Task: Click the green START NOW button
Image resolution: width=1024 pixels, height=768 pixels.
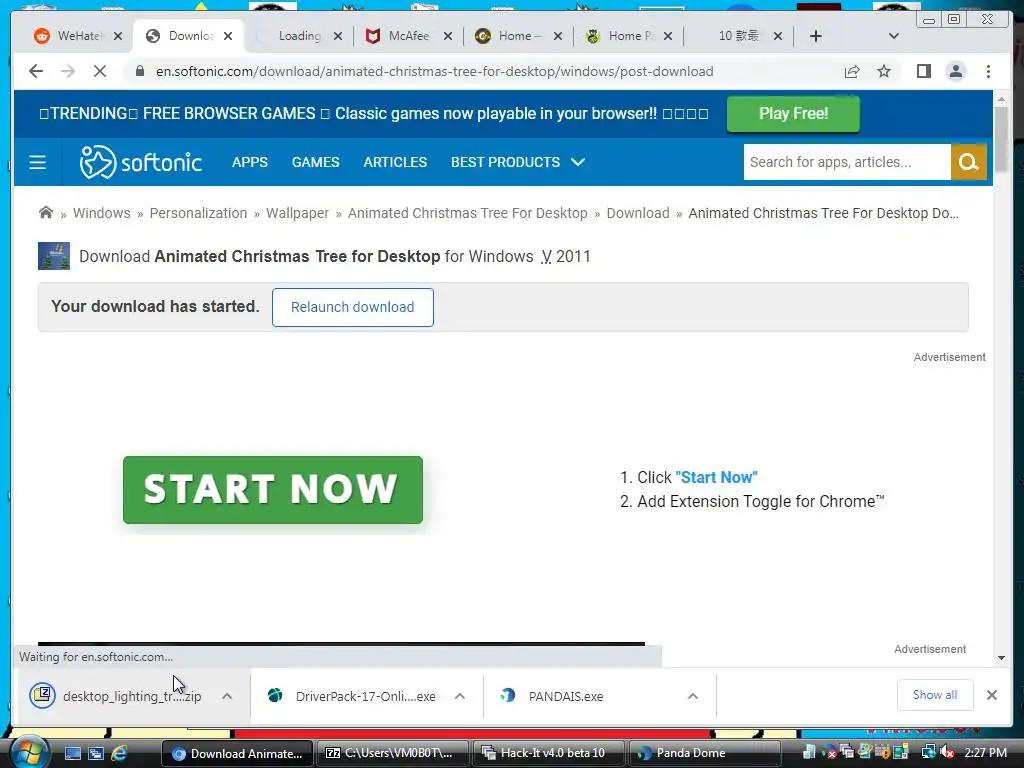Action: (273, 490)
